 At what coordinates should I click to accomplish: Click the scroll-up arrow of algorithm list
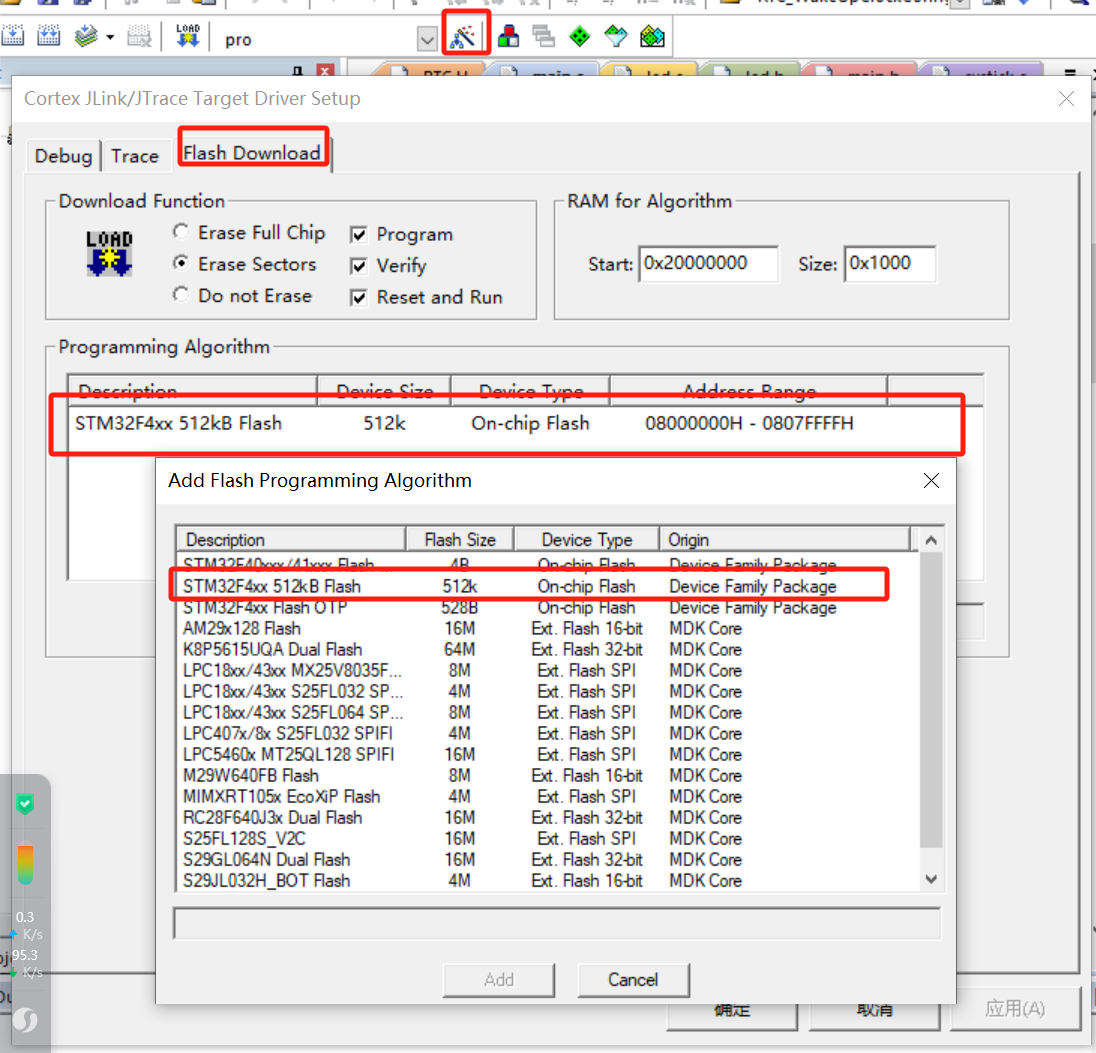click(x=931, y=540)
